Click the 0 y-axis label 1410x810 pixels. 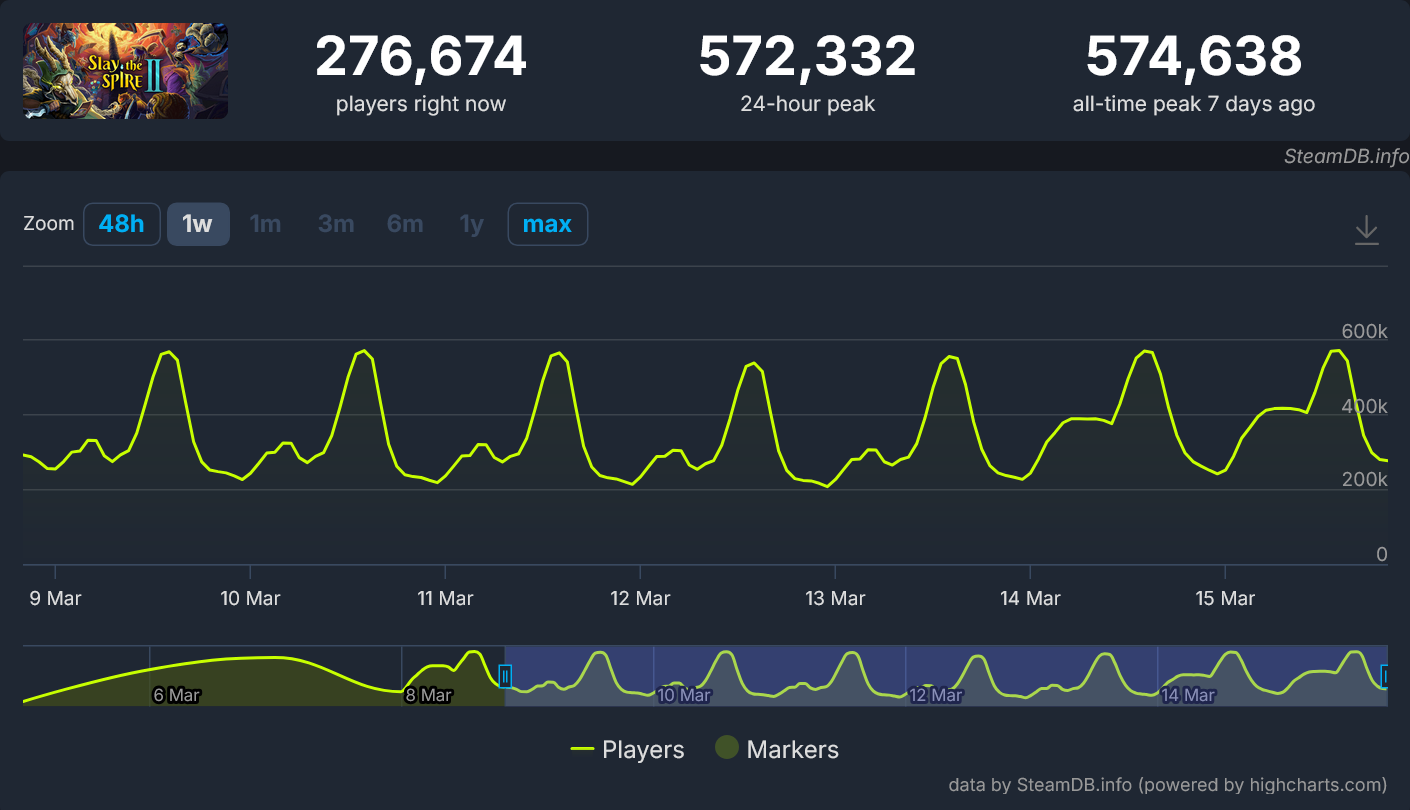tap(1382, 554)
